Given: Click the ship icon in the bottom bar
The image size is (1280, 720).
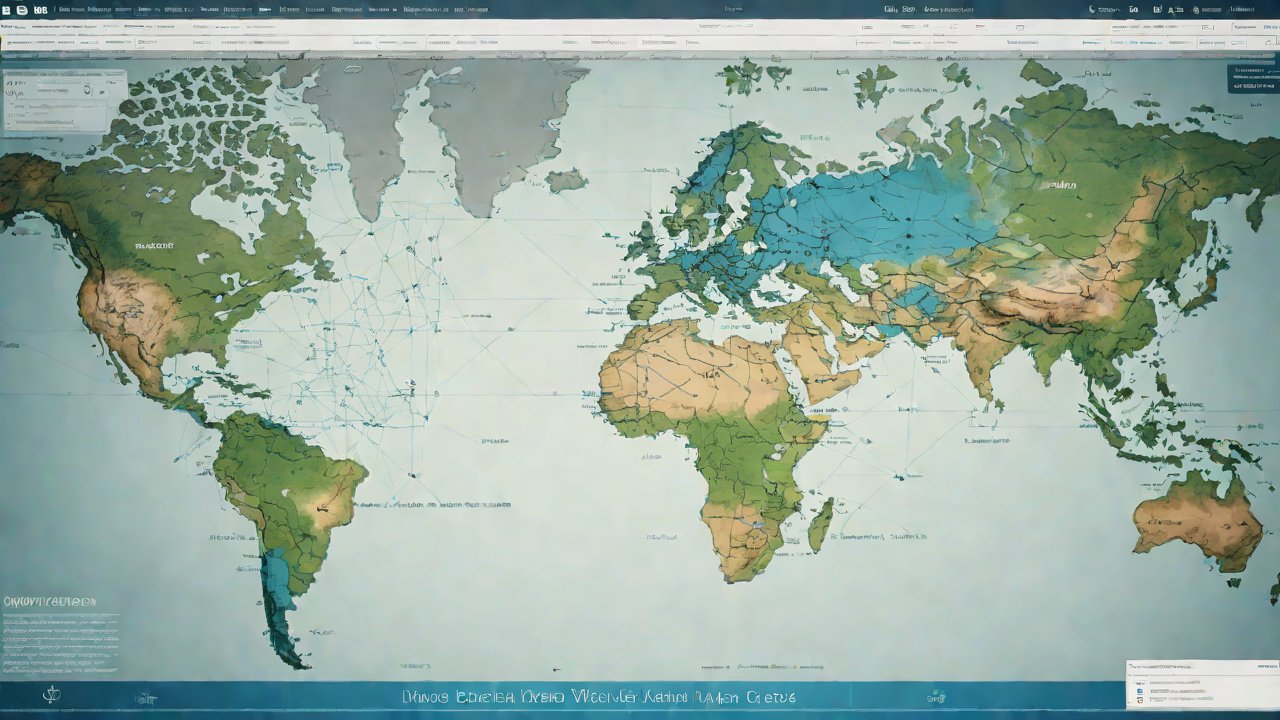Looking at the screenshot, I should pyautogui.click(x=146, y=697).
